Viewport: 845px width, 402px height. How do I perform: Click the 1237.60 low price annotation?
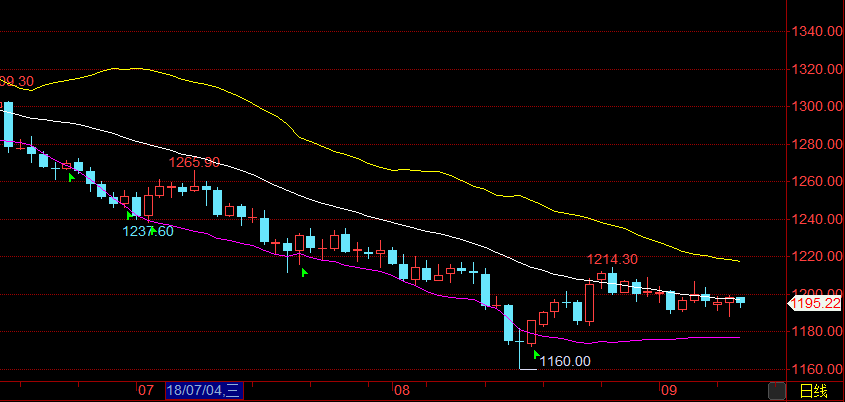[148, 231]
